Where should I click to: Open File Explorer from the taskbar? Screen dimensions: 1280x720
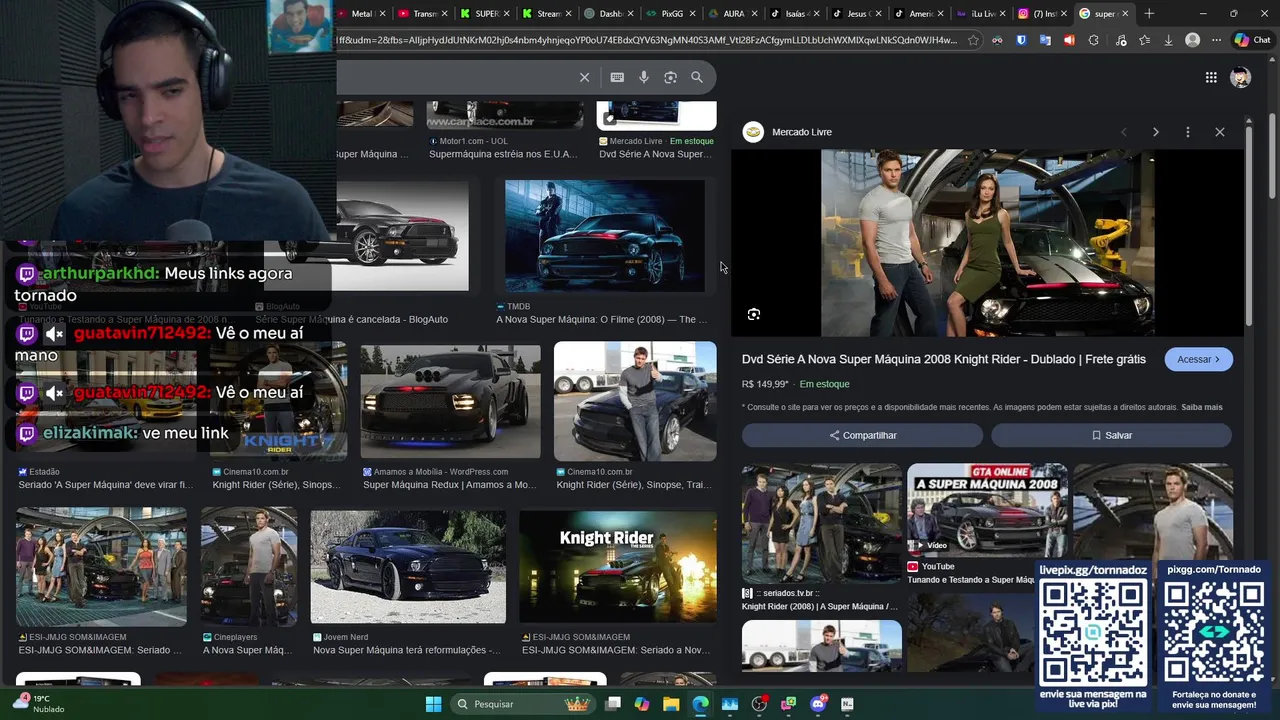(671, 704)
